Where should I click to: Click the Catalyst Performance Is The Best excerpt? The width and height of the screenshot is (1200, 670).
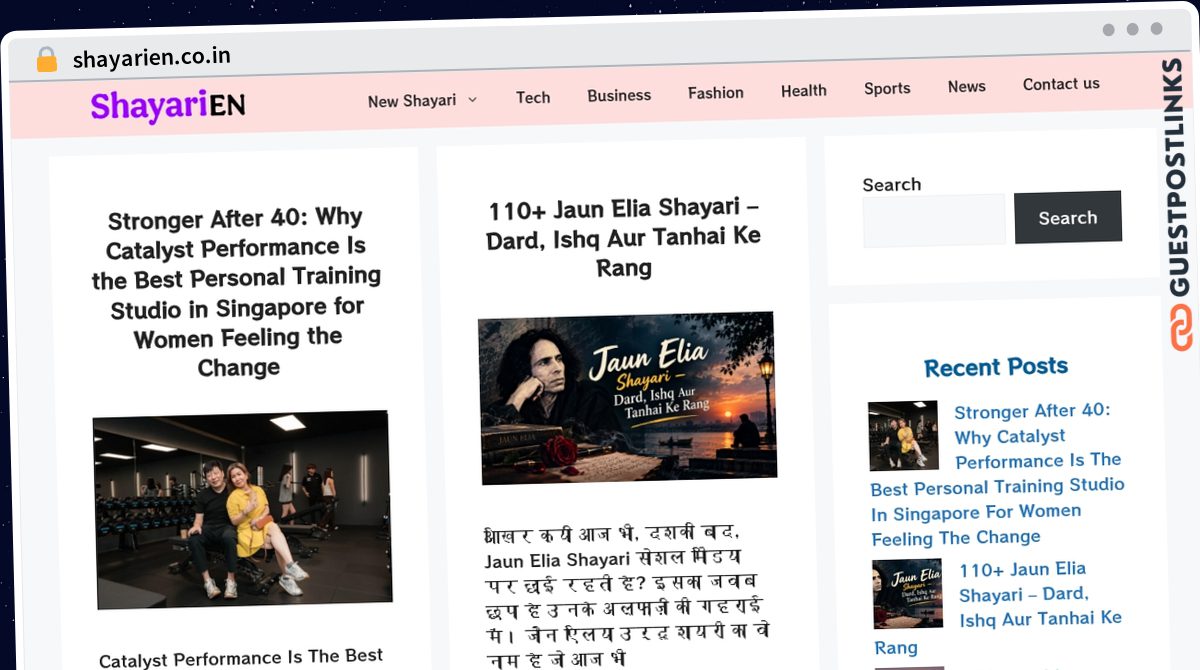pyautogui.click(x=241, y=657)
